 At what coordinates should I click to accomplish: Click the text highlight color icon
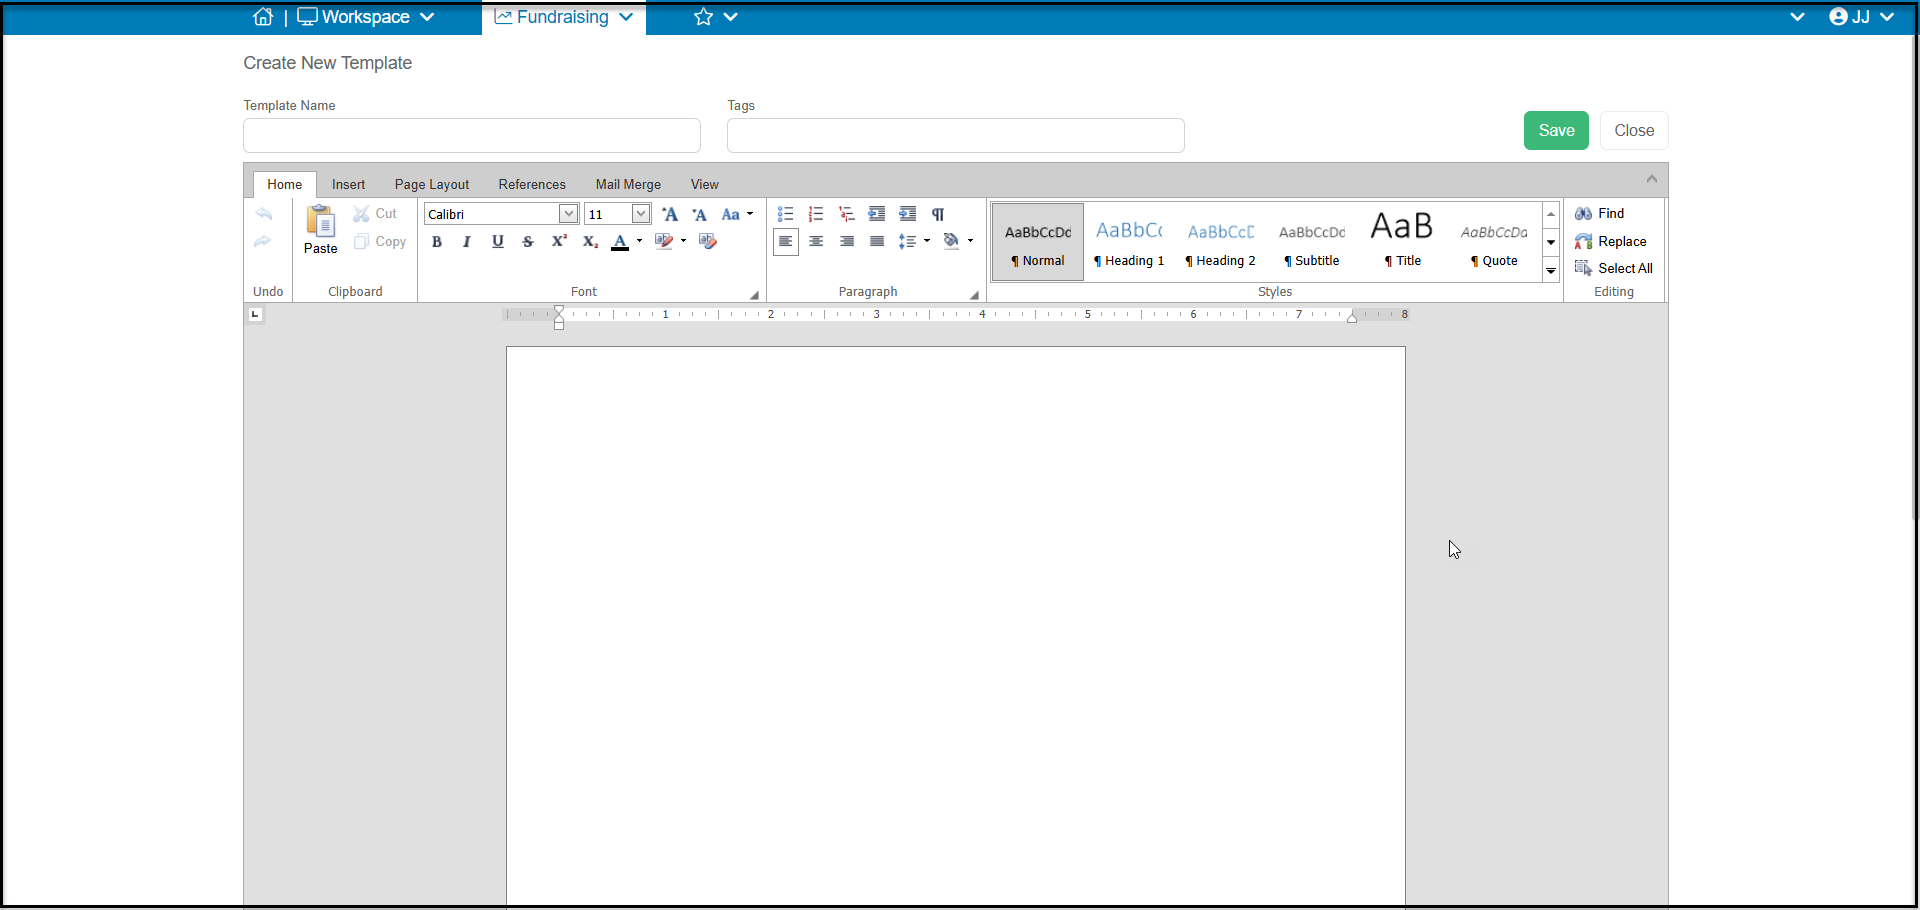click(664, 241)
